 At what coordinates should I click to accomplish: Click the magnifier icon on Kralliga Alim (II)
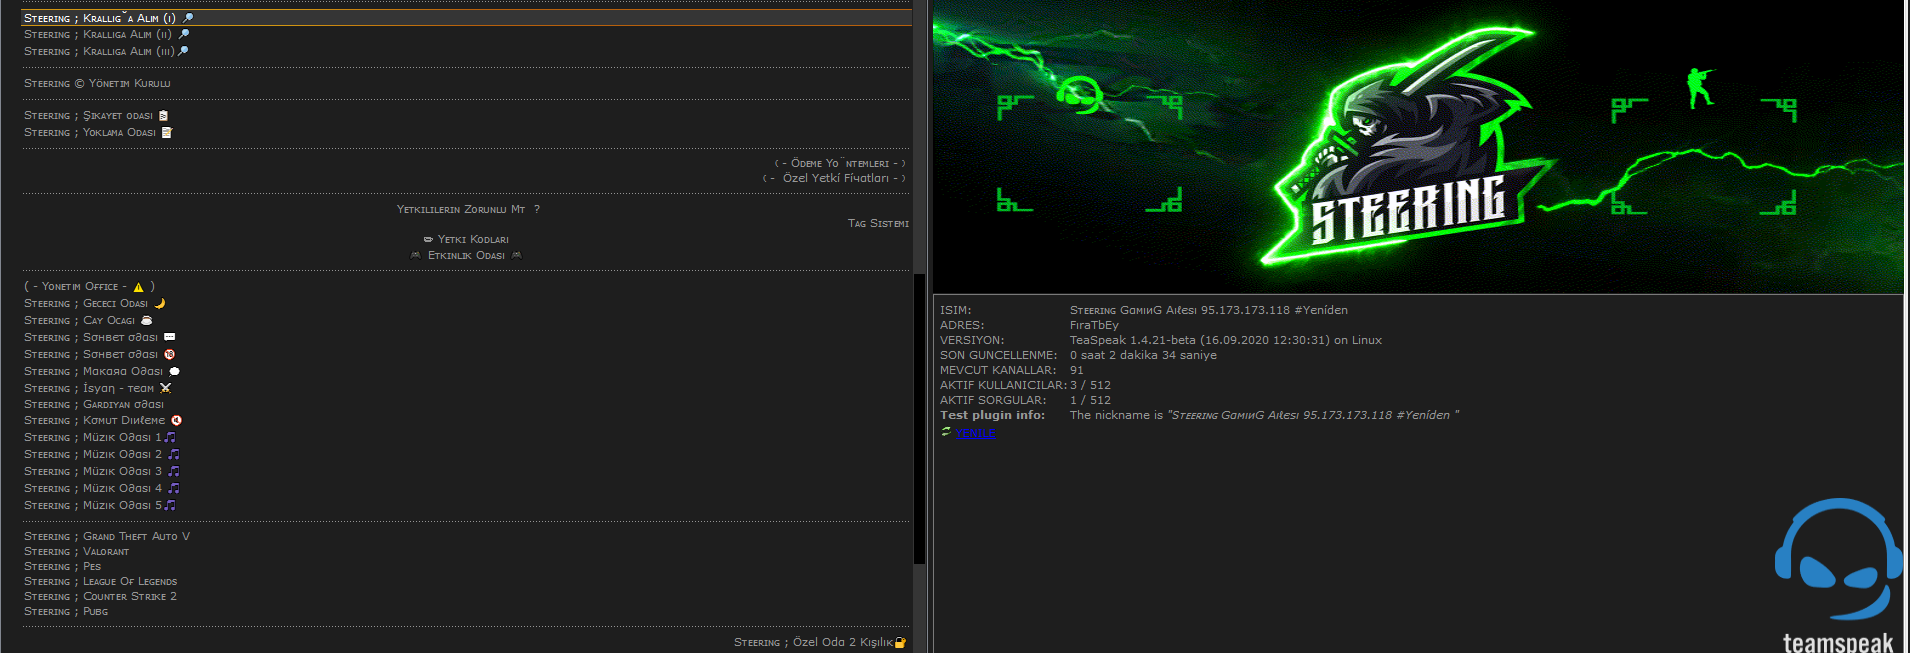click(x=184, y=34)
